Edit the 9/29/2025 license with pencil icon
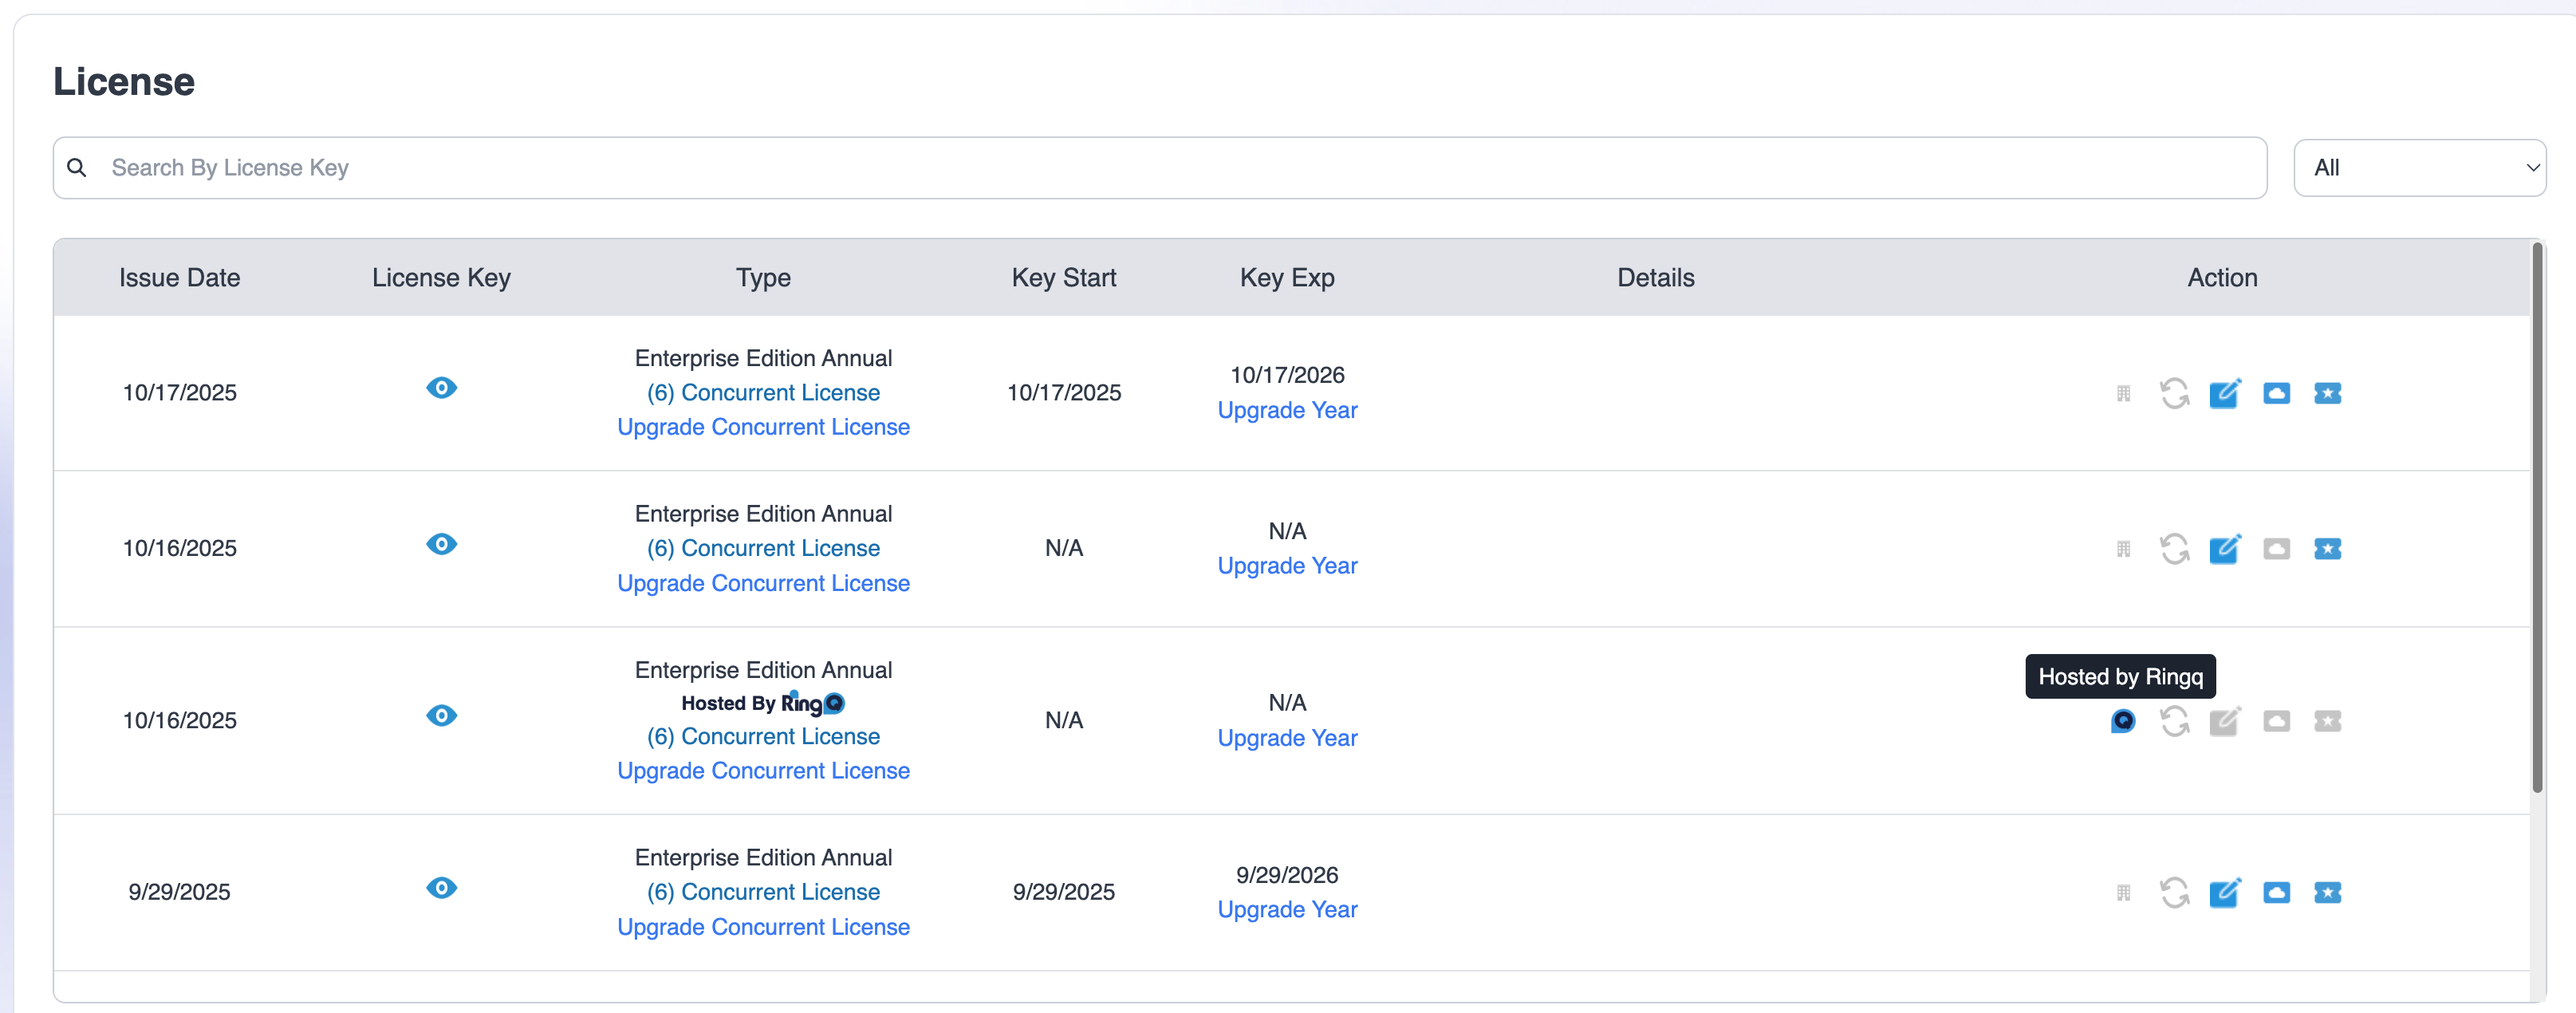The height and width of the screenshot is (1013, 2576). [x=2226, y=892]
